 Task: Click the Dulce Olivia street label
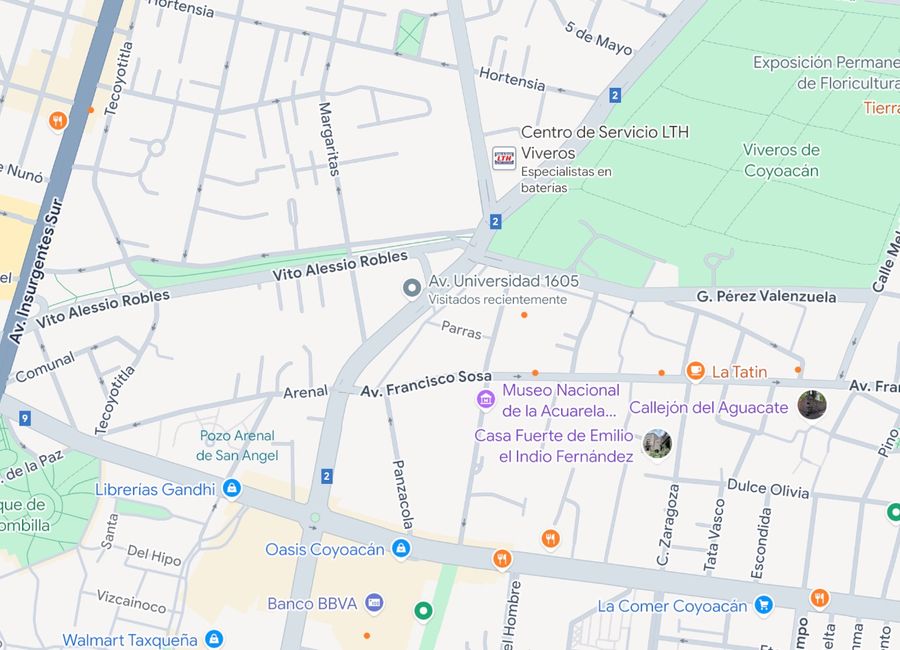click(768, 488)
